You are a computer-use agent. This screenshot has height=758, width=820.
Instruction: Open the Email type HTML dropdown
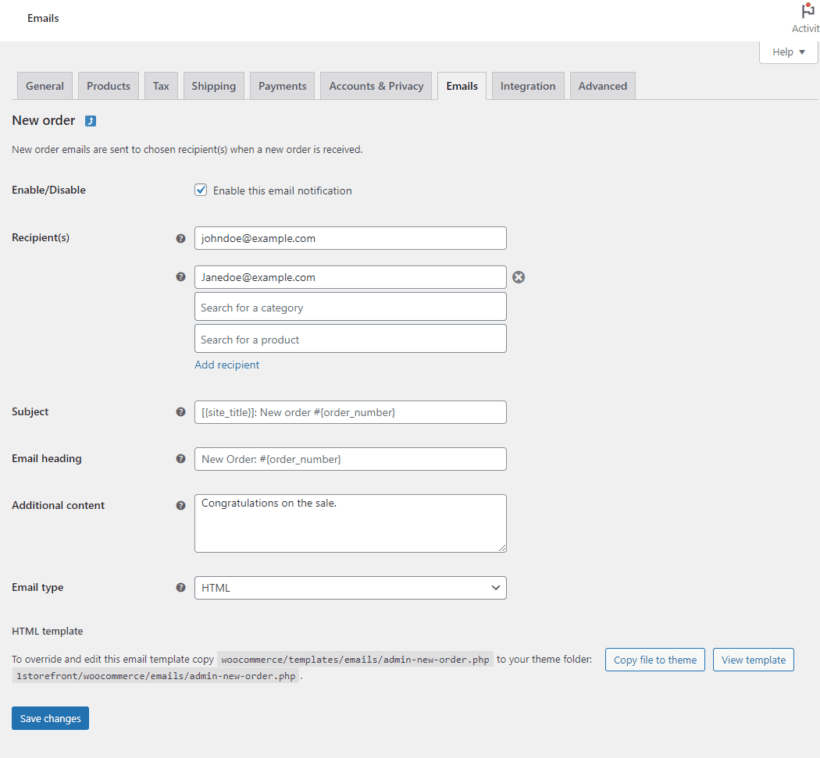[350, 588]
